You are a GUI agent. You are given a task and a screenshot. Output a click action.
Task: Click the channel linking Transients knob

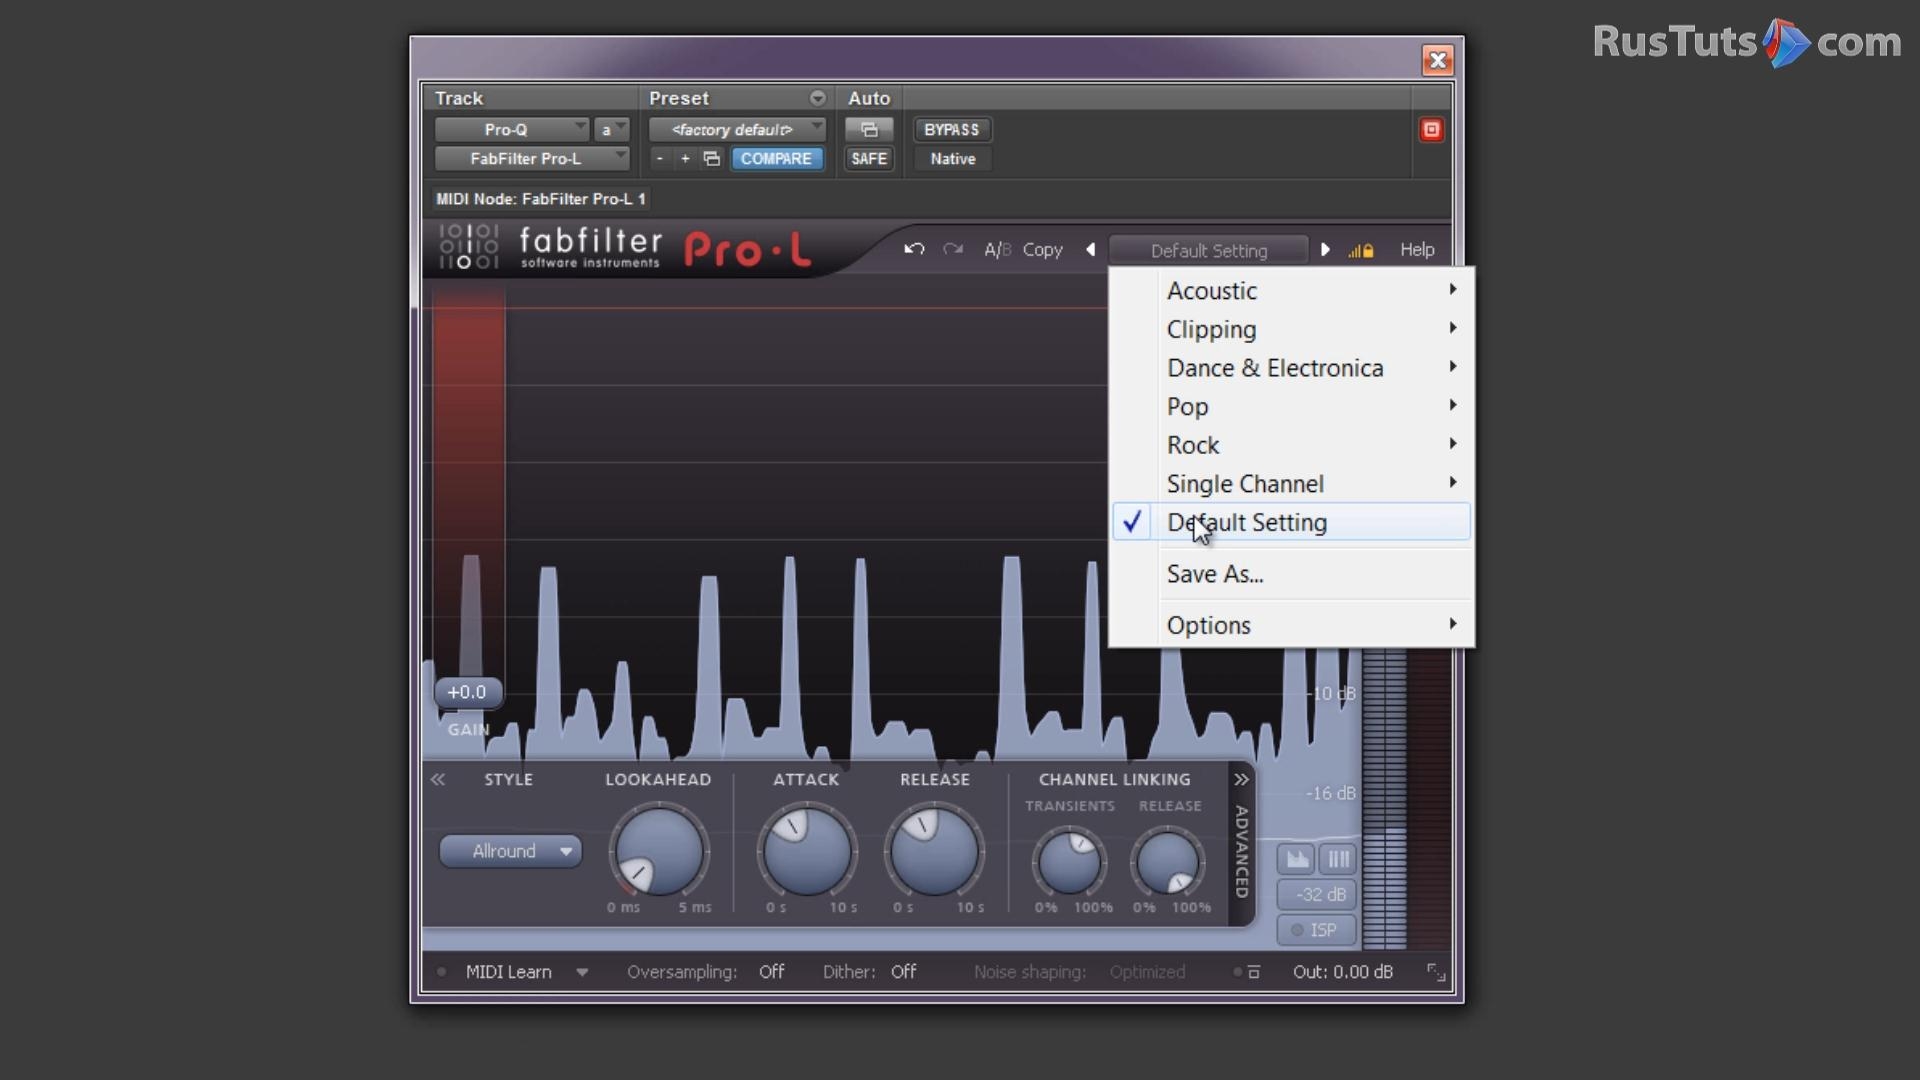click(1069, 861)
